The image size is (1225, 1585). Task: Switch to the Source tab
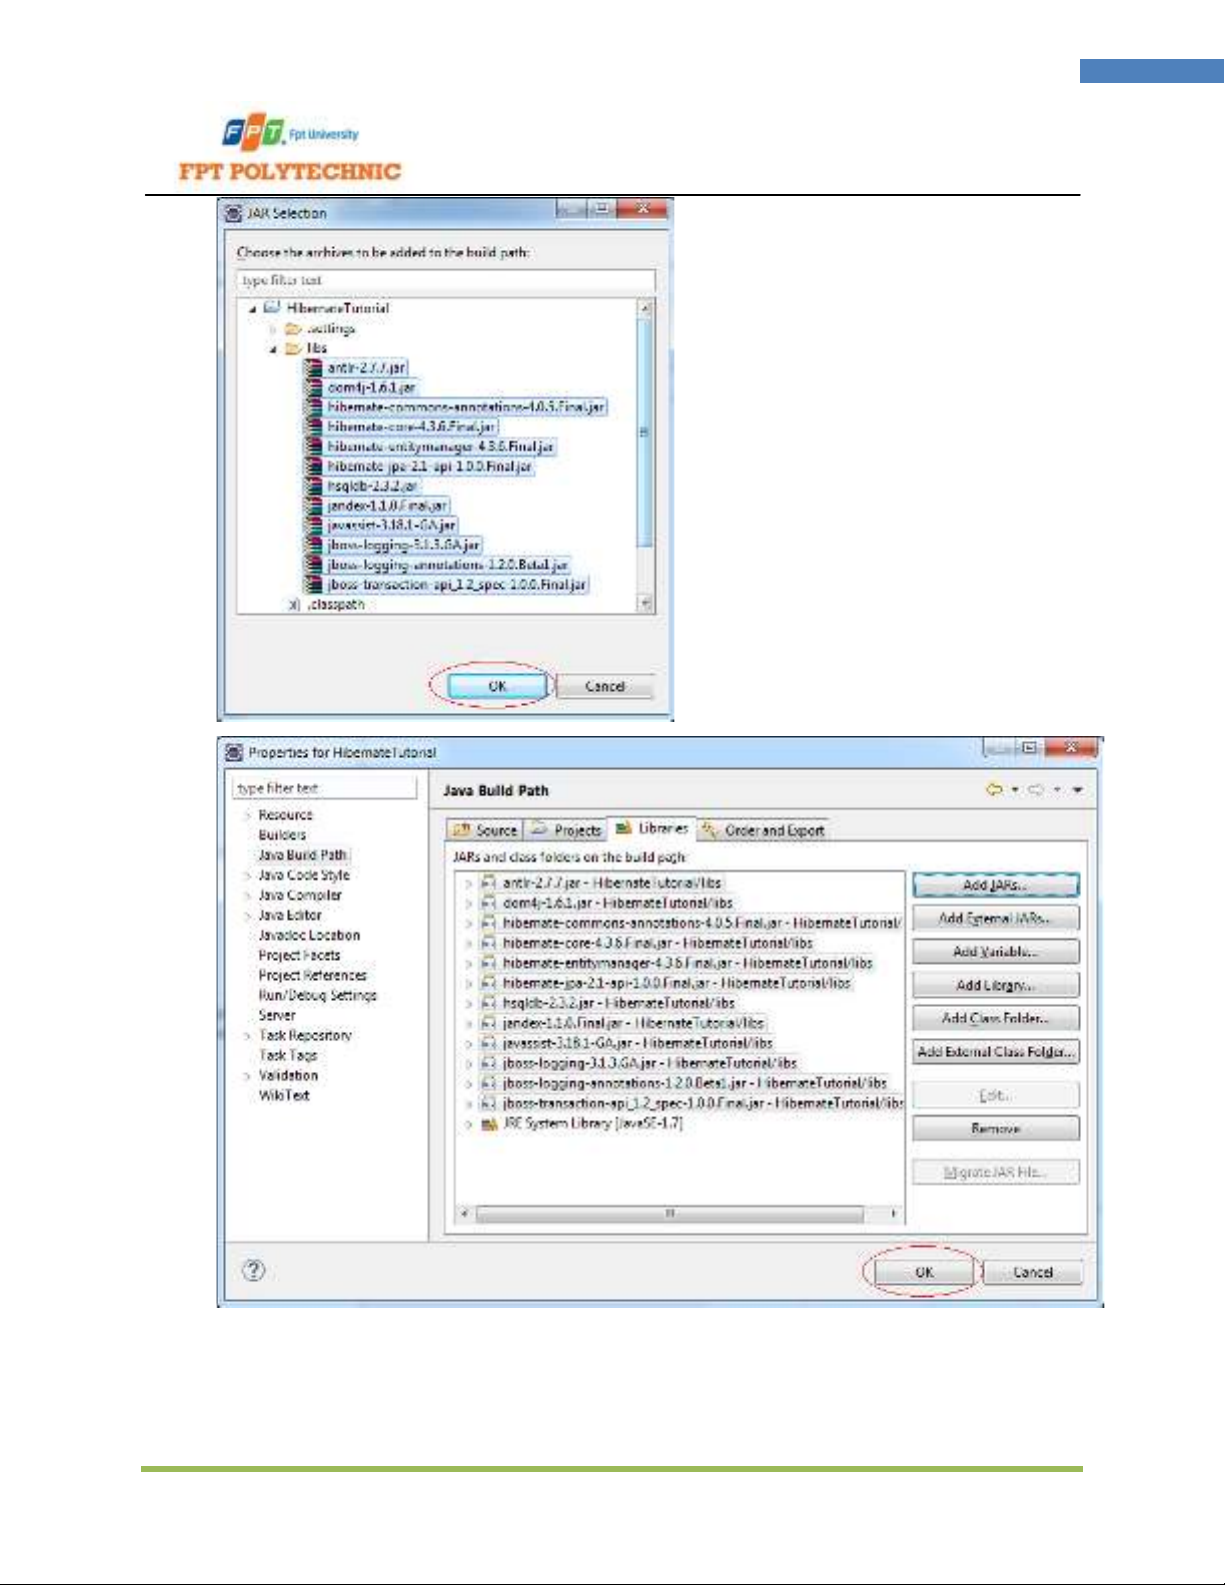point(485,830)
